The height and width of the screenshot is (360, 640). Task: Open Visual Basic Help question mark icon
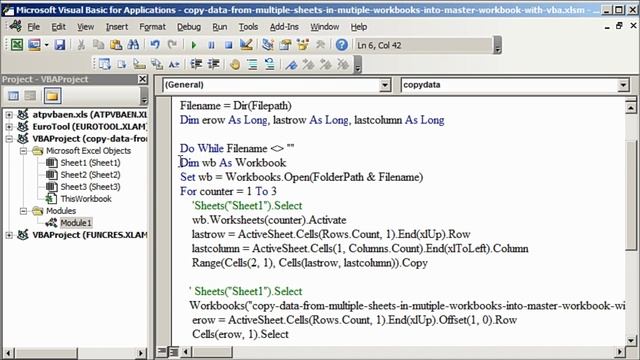point(342,44)
